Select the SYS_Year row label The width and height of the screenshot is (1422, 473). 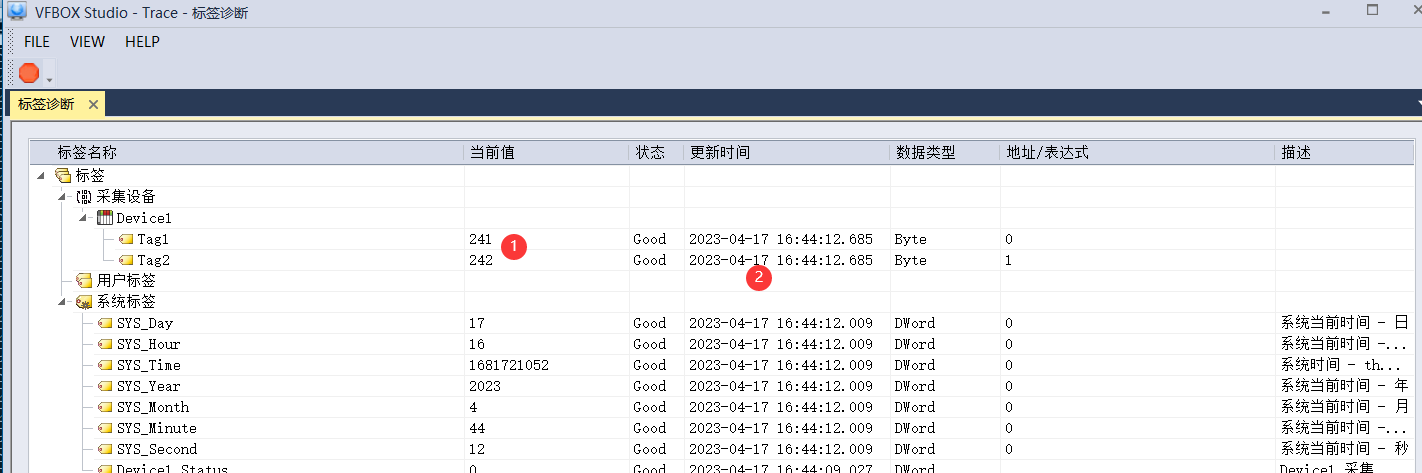click(x=149, y=386)
